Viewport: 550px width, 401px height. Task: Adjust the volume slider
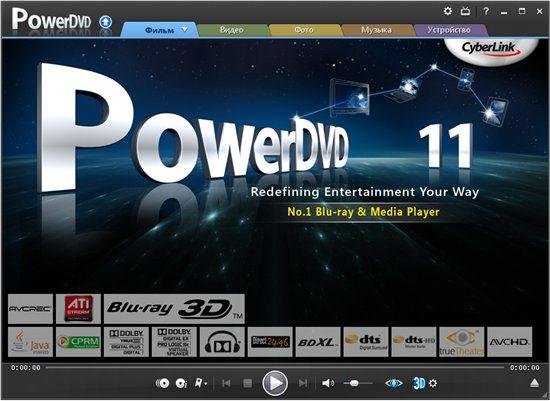coord(358,383)
